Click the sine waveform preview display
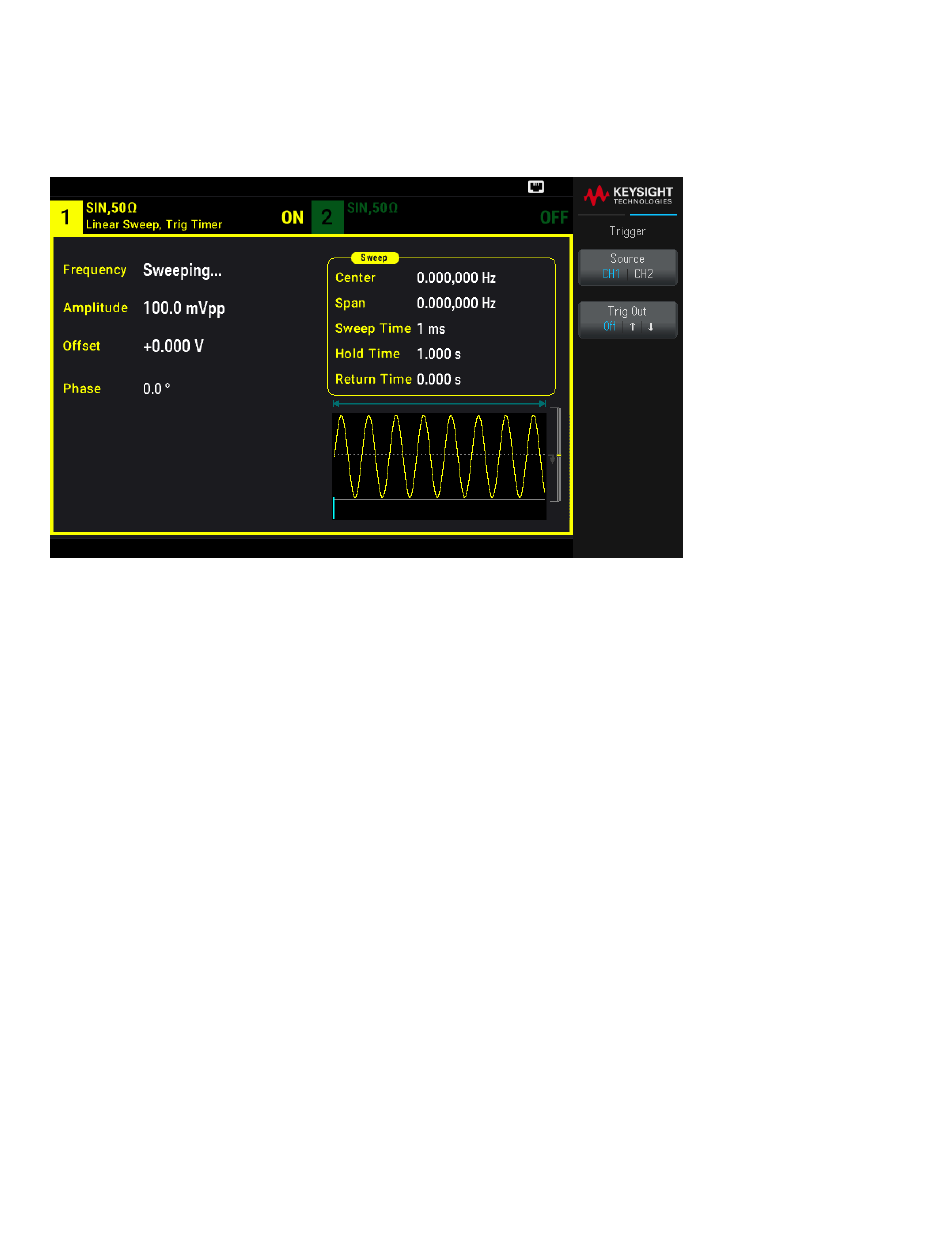This screenshot has width=950, height=1254. click(439, 465)
